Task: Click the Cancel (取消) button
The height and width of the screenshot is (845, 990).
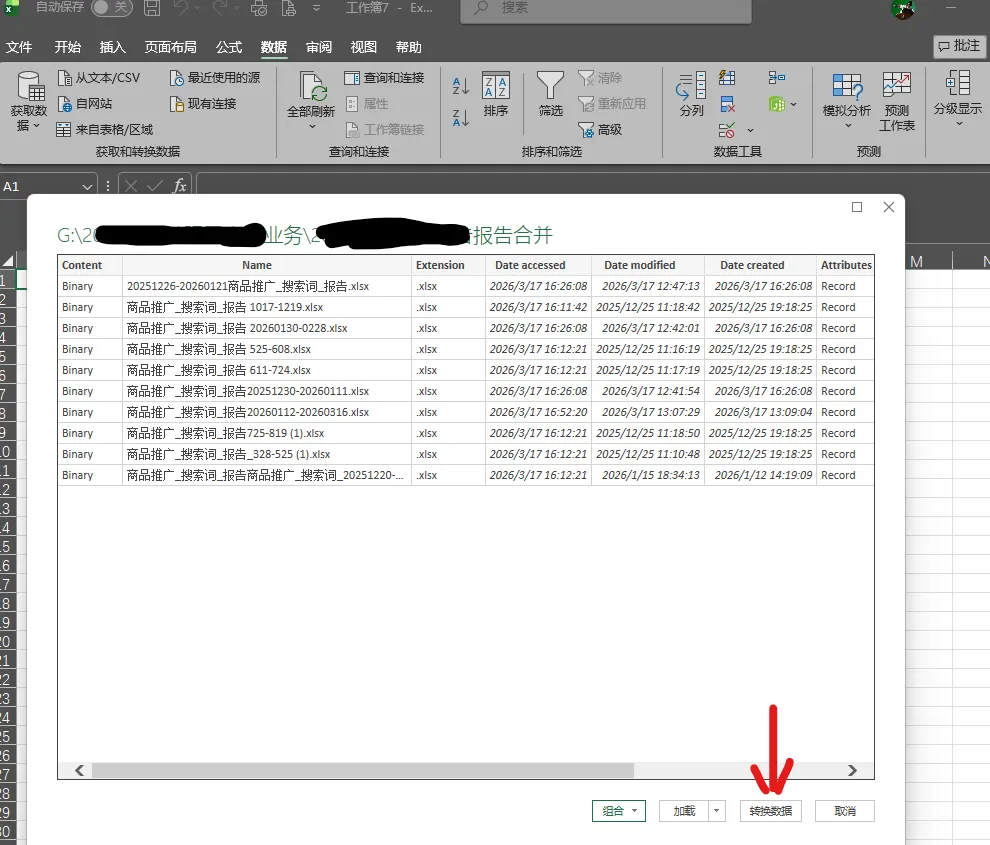Action: (x=845, y=811)
